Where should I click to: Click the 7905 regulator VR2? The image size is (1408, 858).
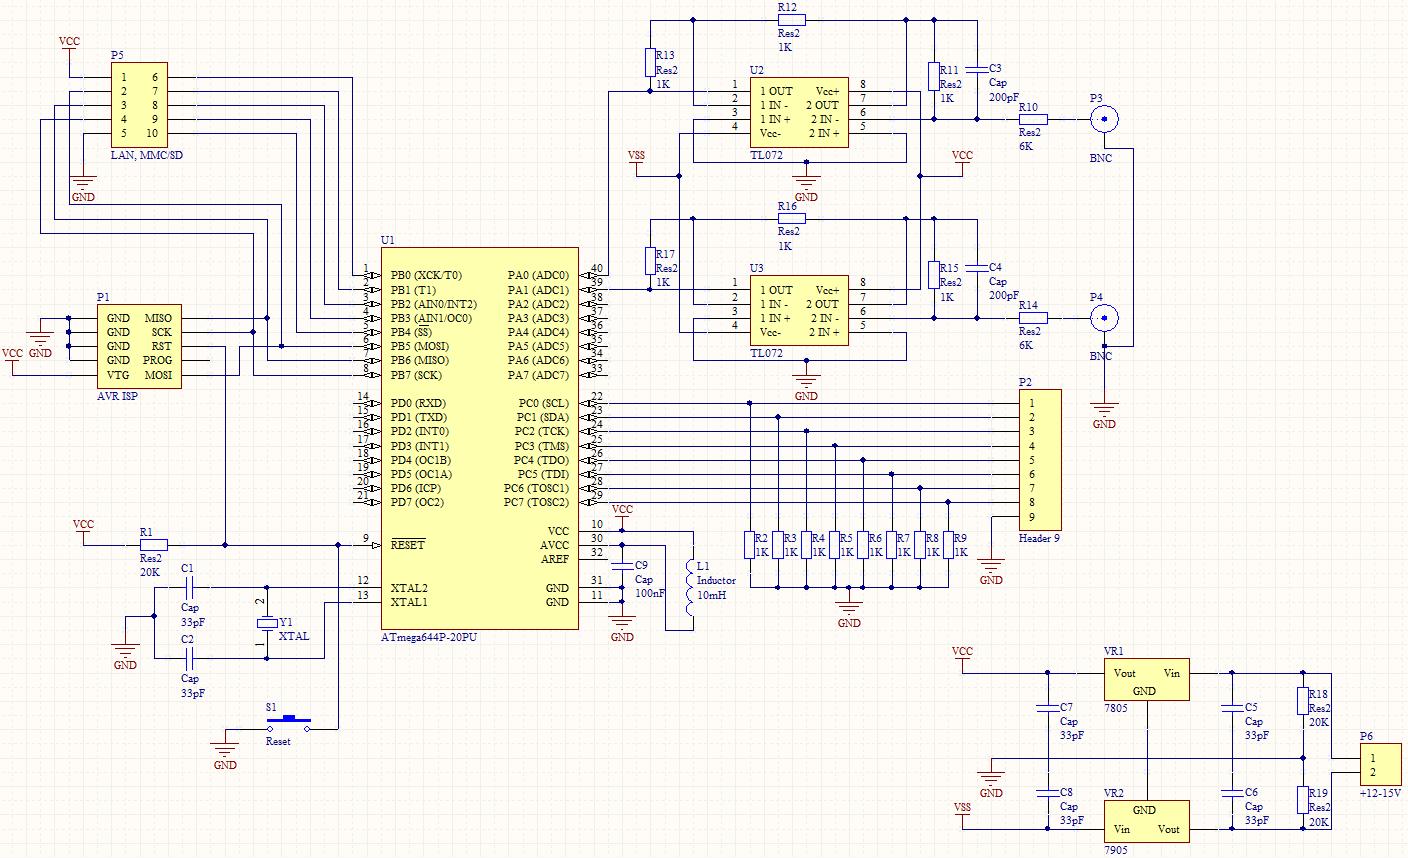tap(1146, 821)
